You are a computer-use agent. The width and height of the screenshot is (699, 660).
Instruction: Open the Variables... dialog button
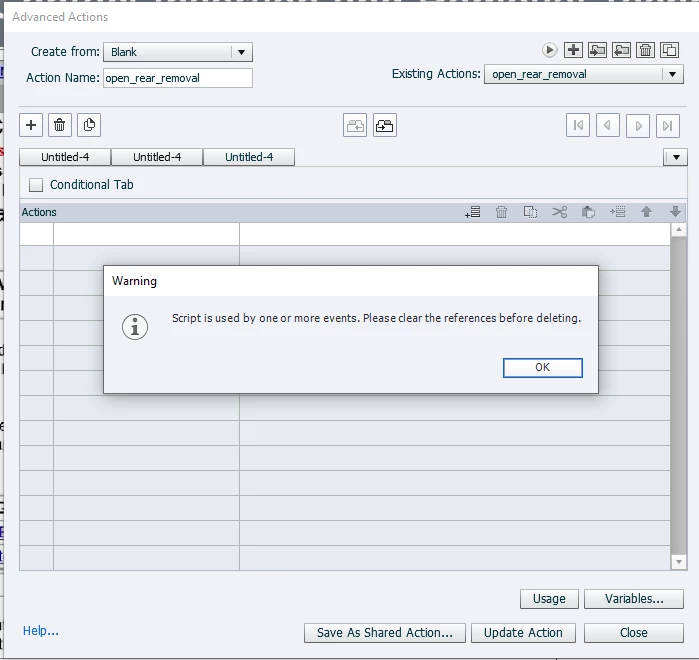633,599
